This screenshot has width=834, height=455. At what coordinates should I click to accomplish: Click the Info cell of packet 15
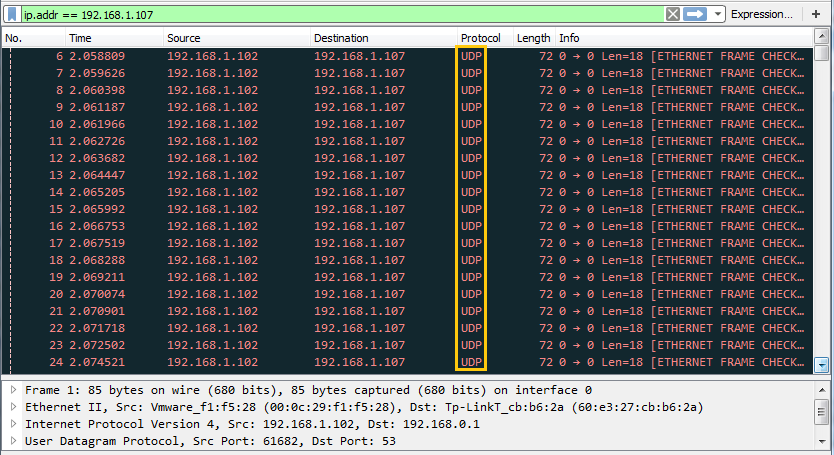(682, 210)
